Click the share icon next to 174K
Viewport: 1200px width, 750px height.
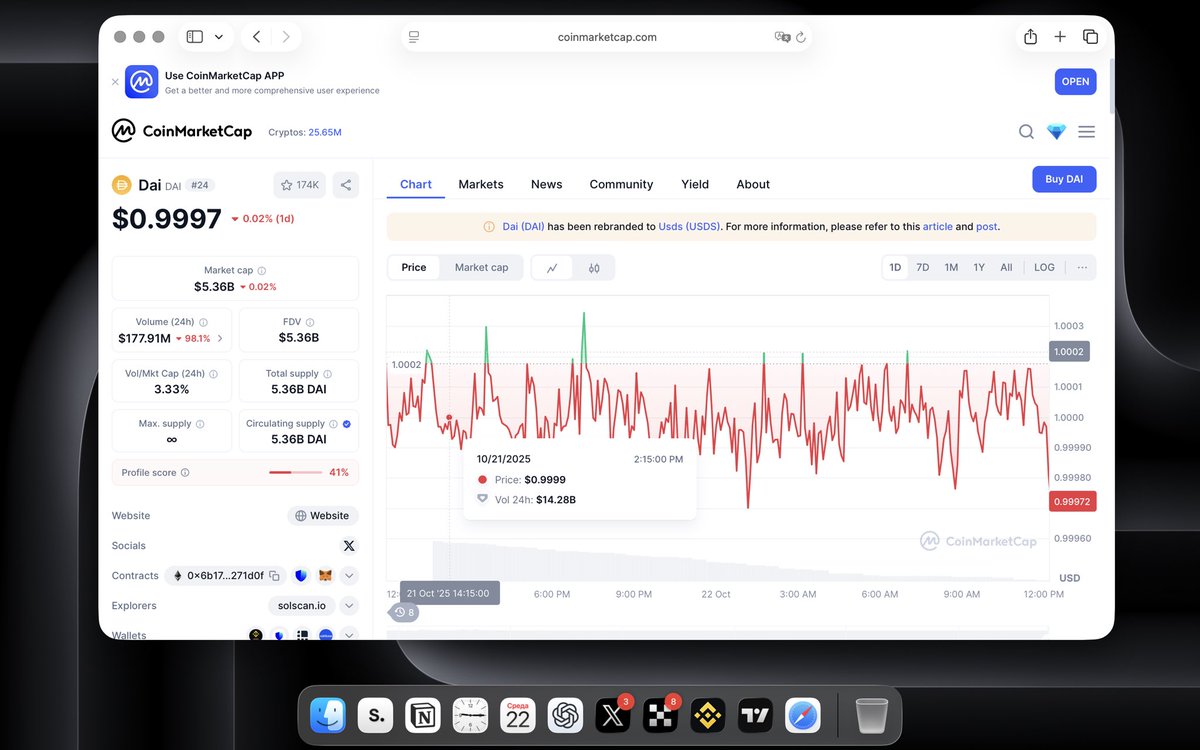coord(345,185)
